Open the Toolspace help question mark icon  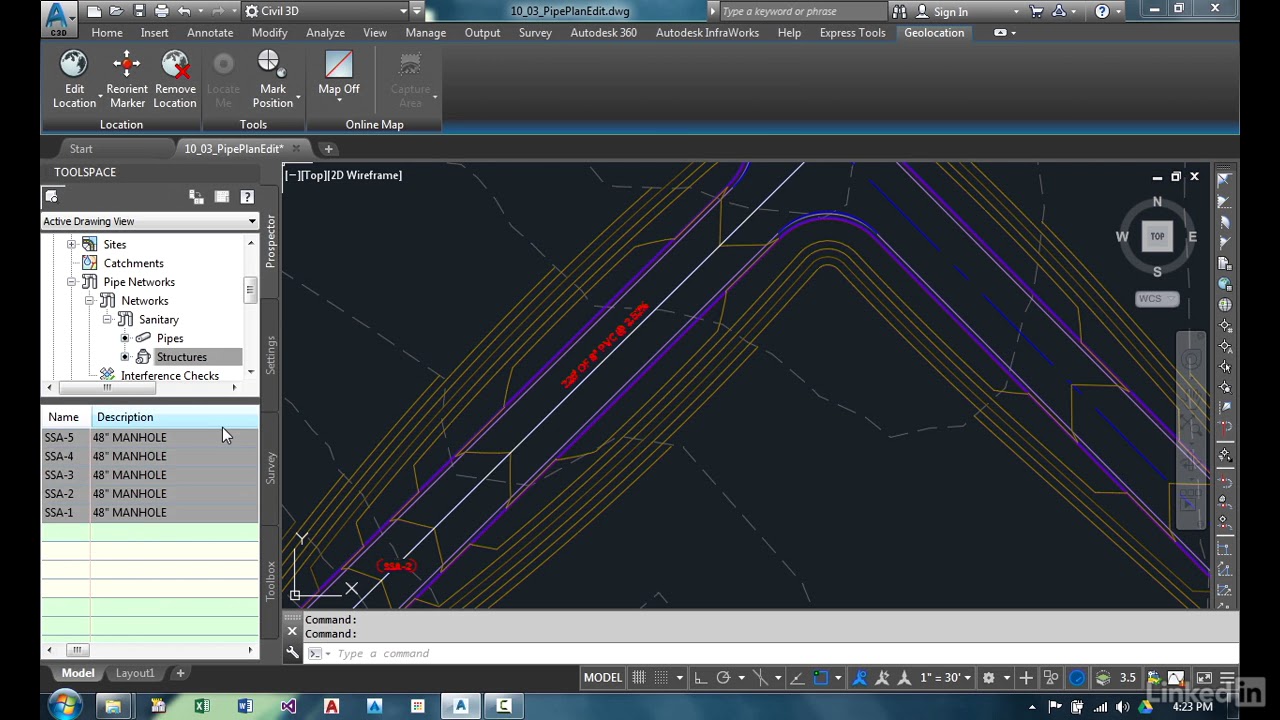tap(247, 197)
